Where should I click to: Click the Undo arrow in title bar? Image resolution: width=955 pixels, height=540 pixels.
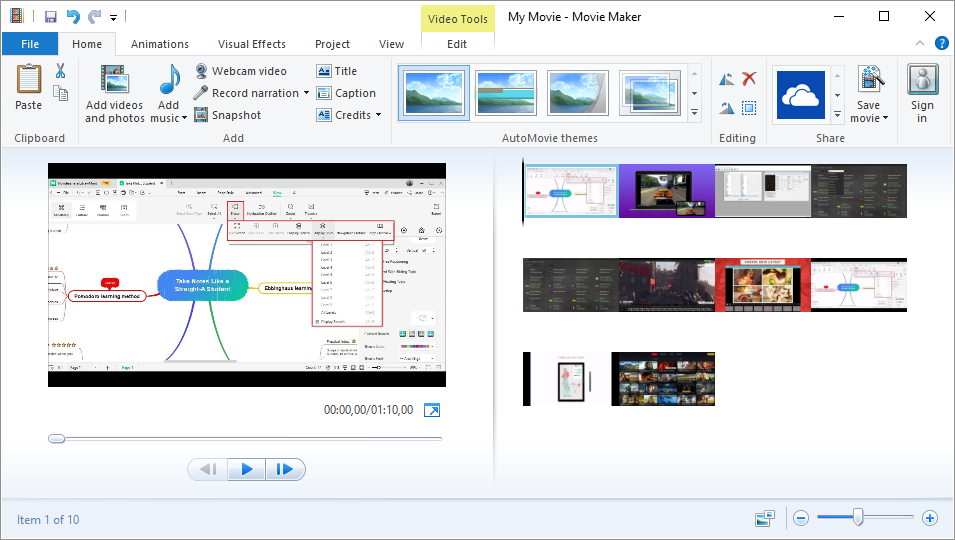(73, 16)
